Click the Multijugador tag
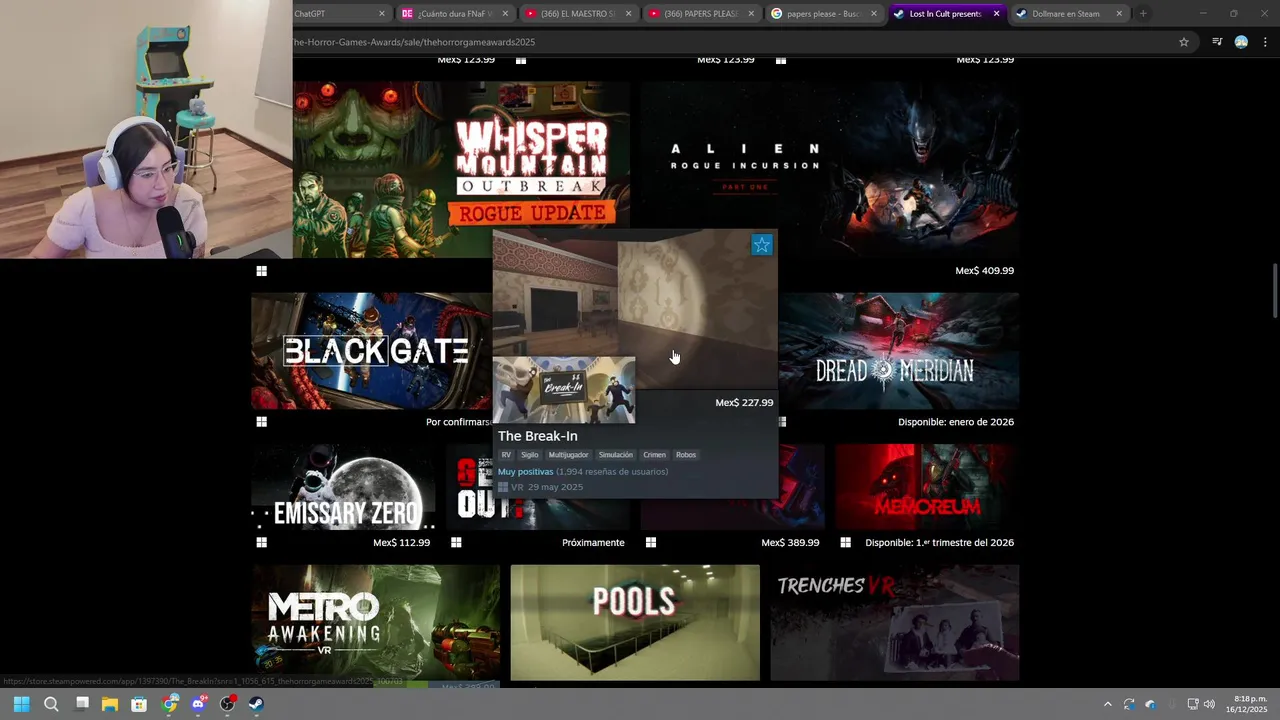Image resolution: width=1280 pixels, height=720 pixels. pyautogui.click(x=569, y=455)
